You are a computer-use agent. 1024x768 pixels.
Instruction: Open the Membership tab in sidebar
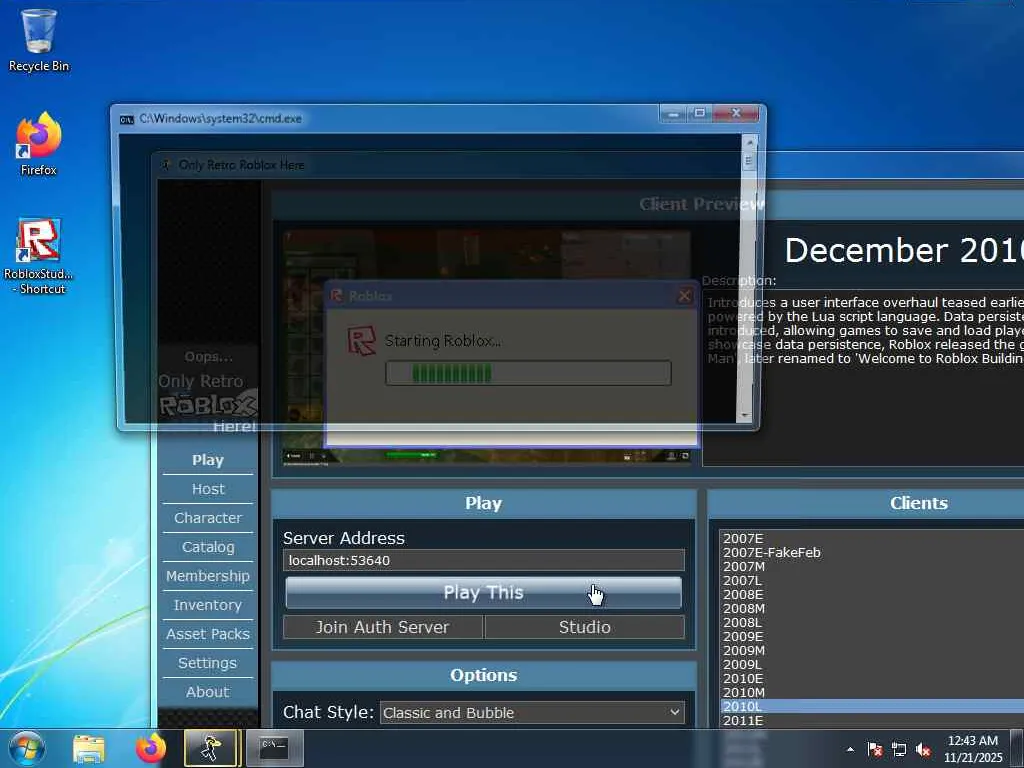click(x=208, y=575)
